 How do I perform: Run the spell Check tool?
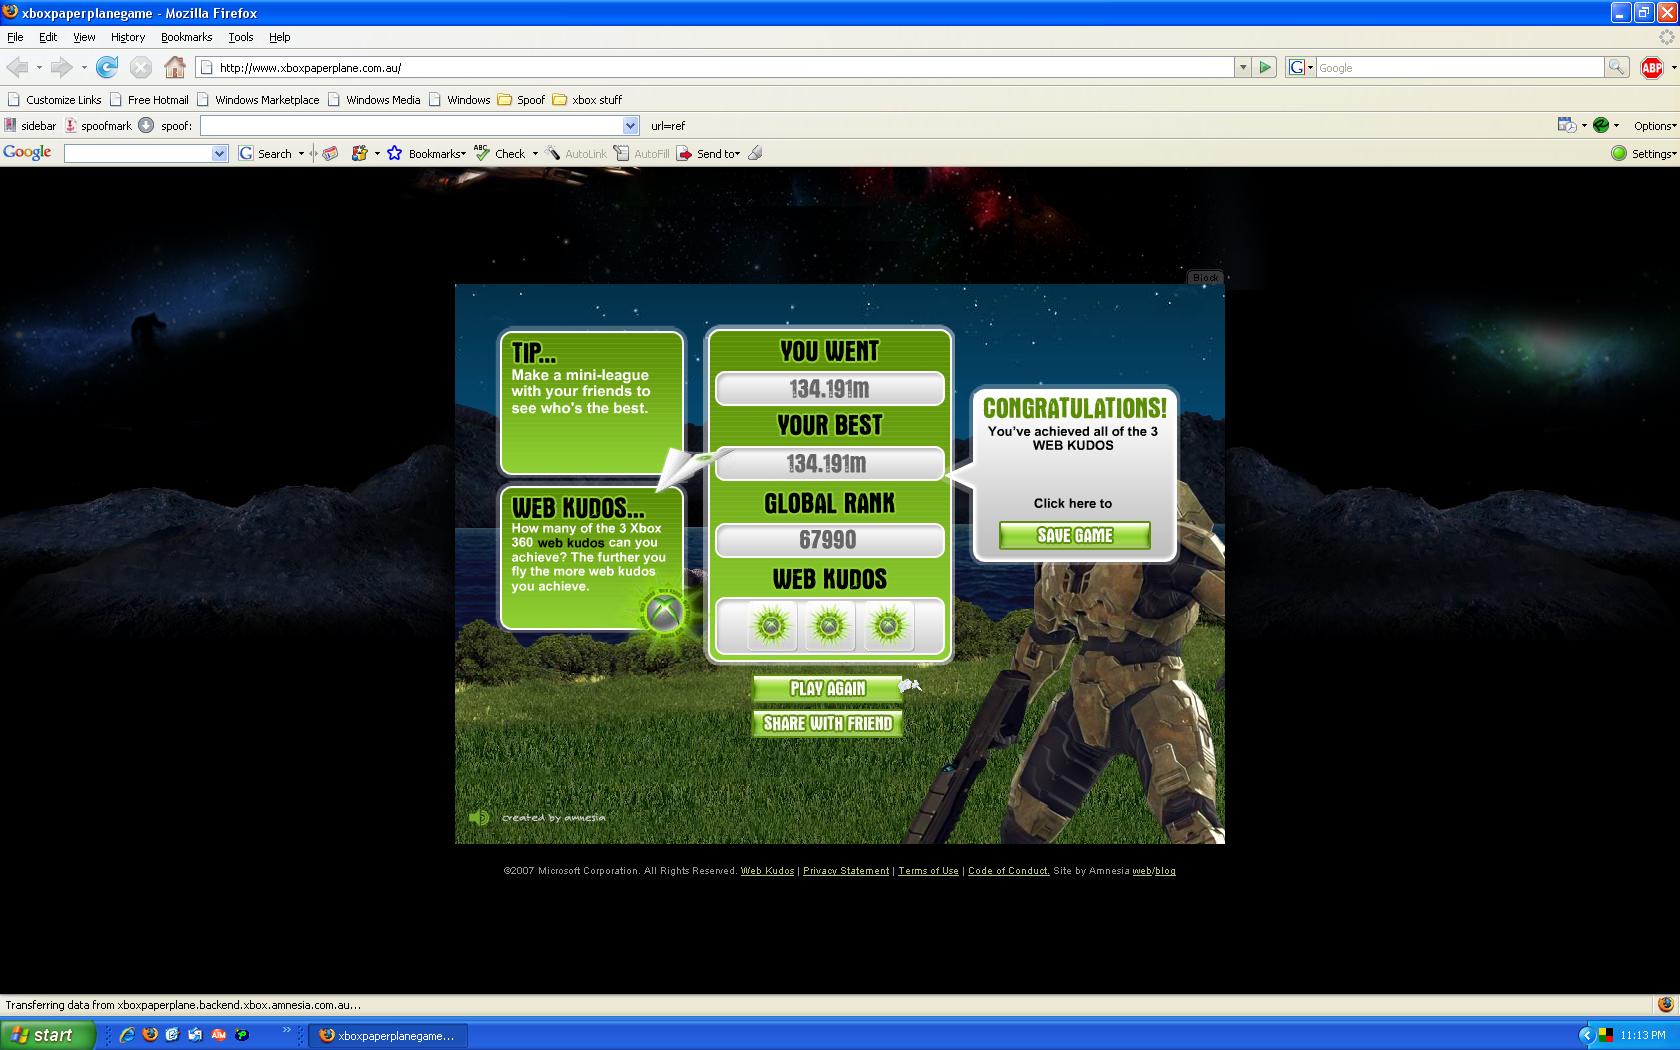500,153
